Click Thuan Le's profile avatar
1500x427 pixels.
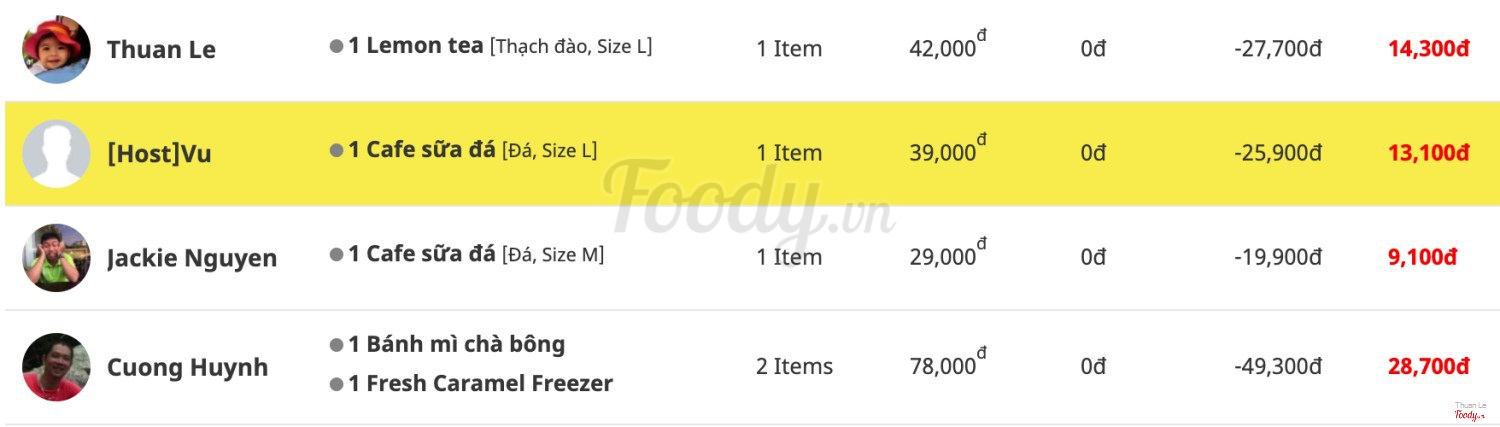coord(57,49)
